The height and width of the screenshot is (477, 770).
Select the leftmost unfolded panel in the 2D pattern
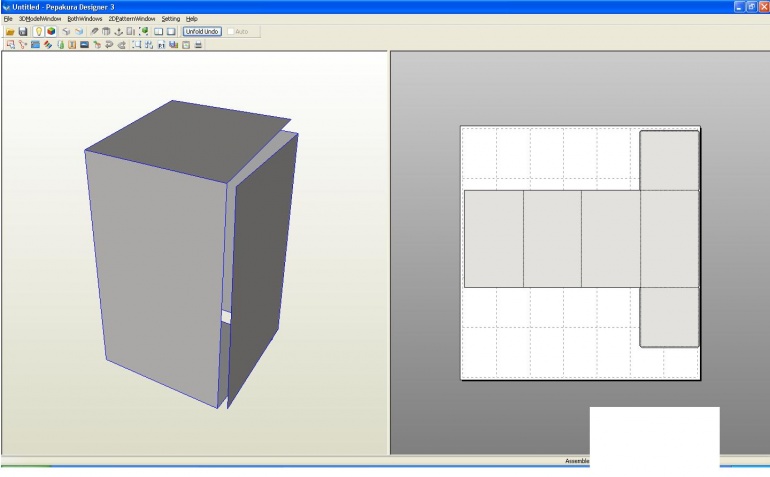pos(494,239)
